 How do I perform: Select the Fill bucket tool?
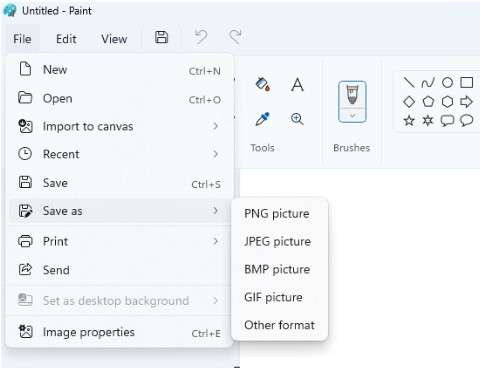[x=263, y=84]
